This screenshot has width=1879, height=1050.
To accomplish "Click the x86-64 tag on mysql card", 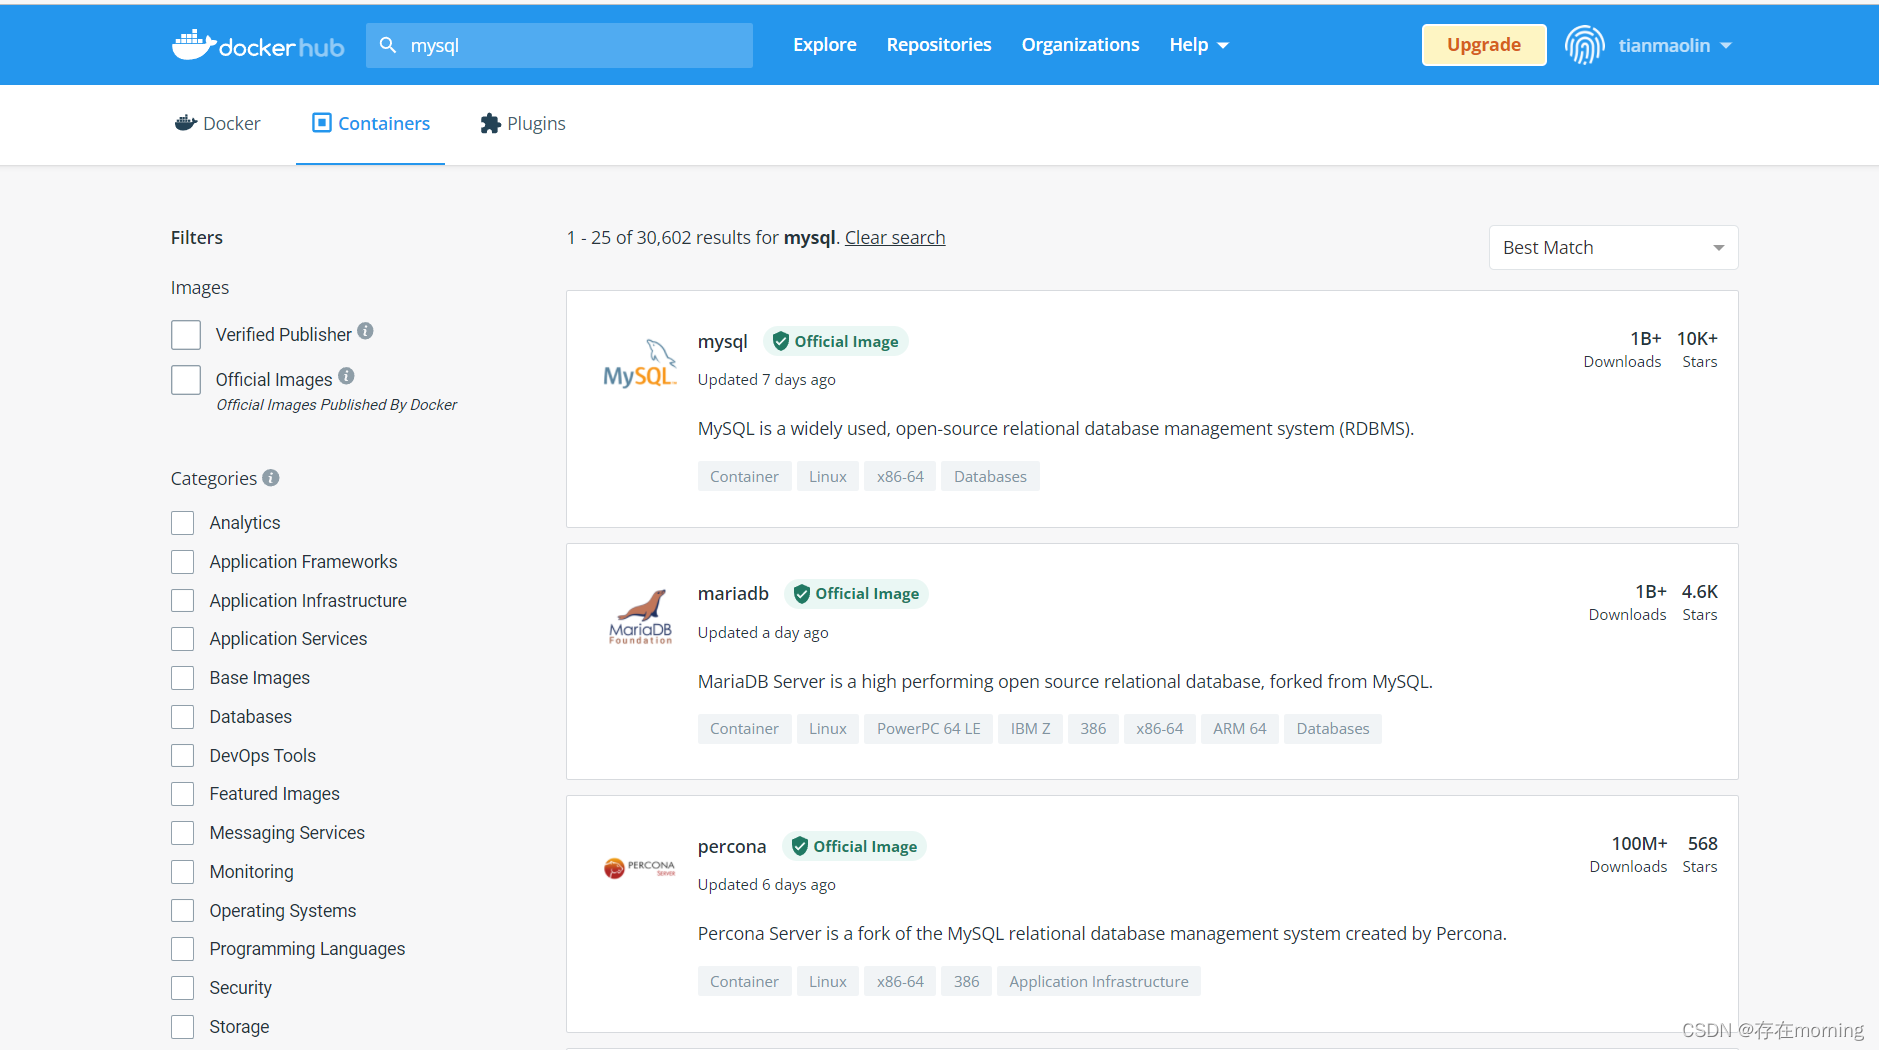I will [900, 476].
